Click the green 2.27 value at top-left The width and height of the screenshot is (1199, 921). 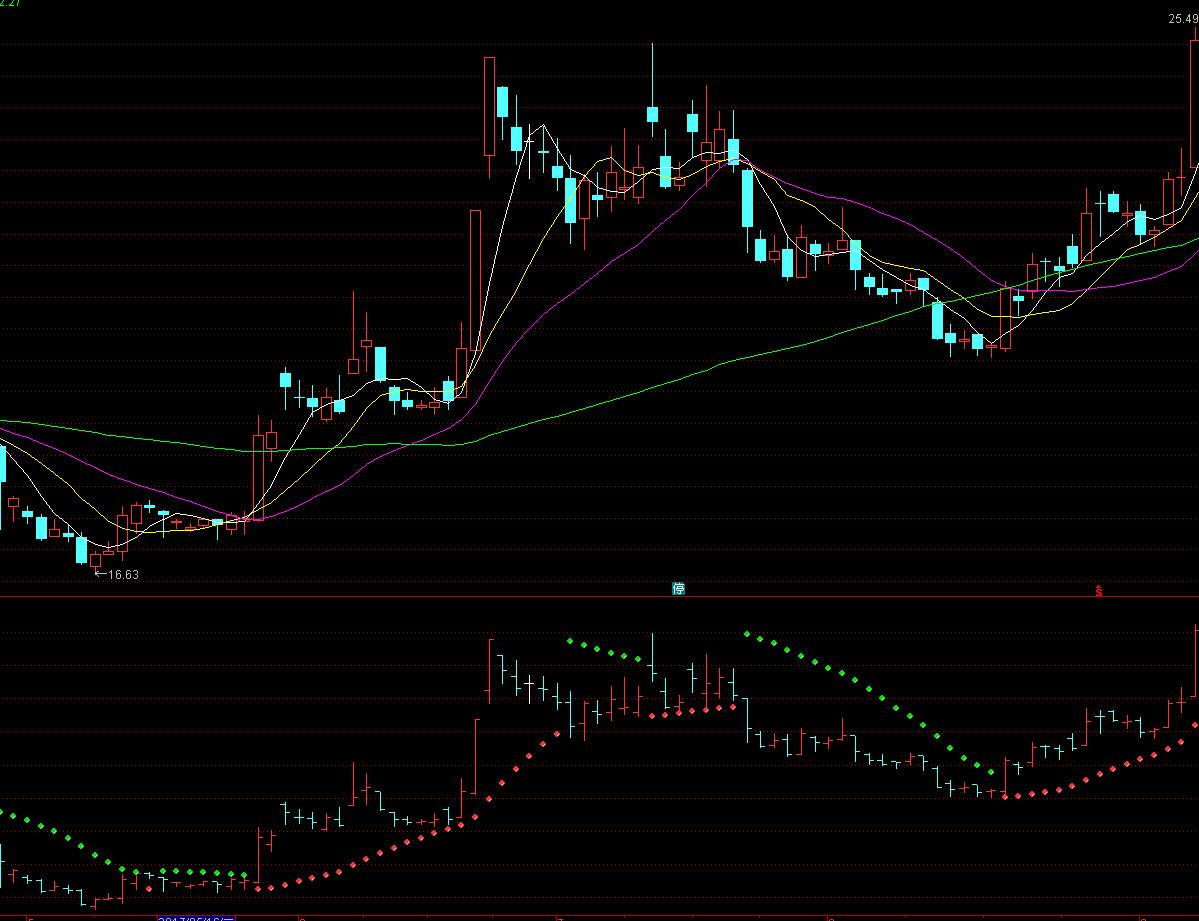tap(12, 3)
